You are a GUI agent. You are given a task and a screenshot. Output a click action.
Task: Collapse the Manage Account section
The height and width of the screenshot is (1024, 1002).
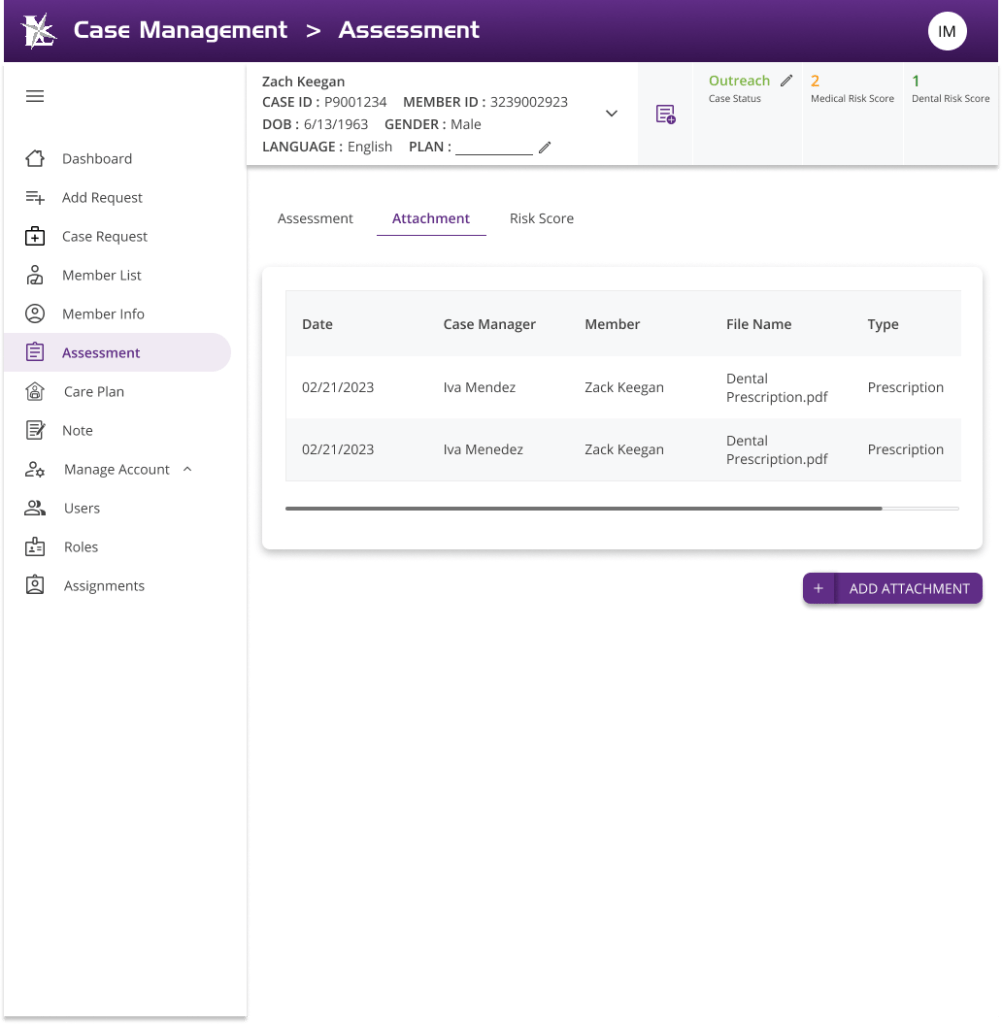[187, 469]
